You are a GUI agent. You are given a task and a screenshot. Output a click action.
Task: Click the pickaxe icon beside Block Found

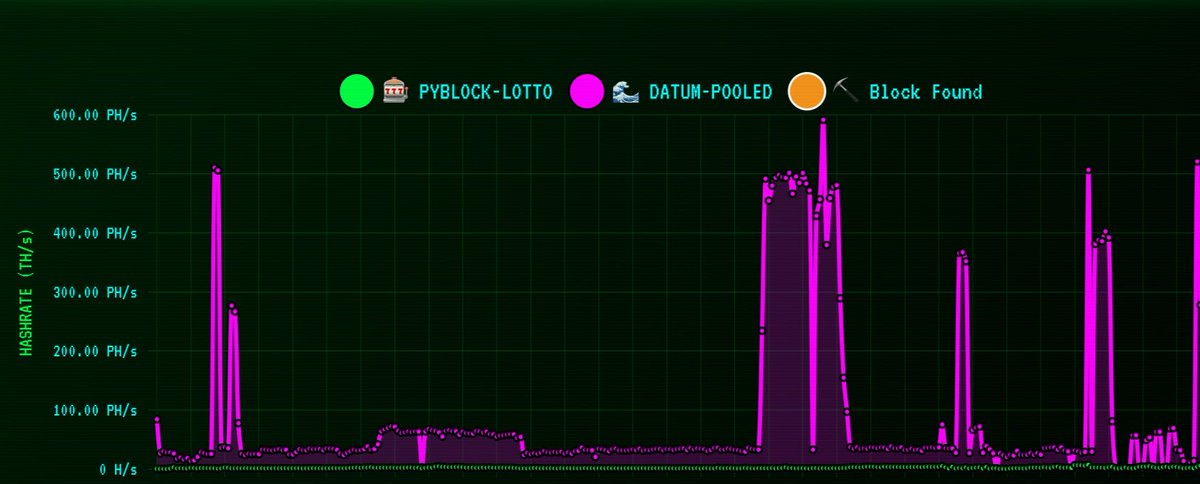tap(845, 92)
